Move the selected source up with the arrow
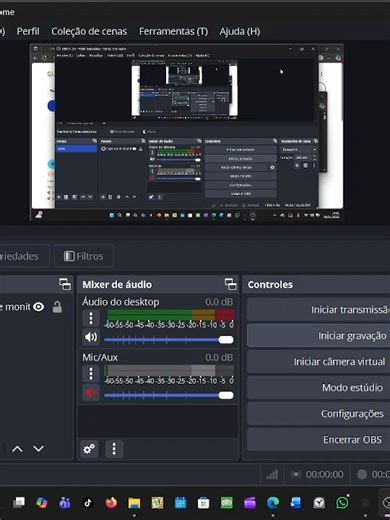The width and height of the screenshot is (390, 520). tap(17, 449)
